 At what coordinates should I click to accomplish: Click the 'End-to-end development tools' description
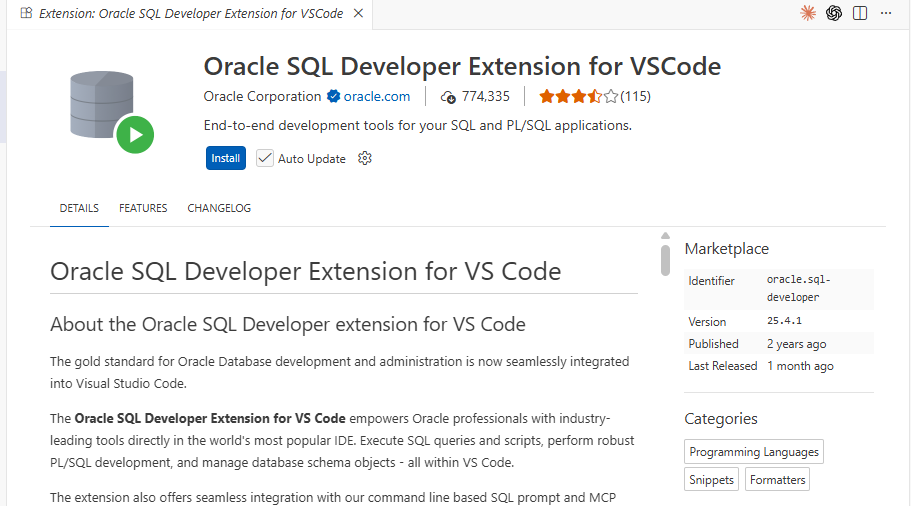pyautogui.click(x=417, y=125)
